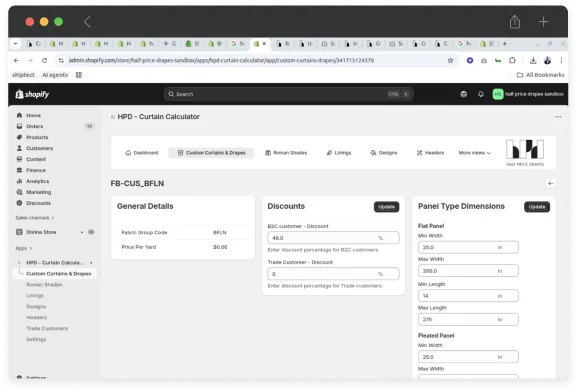Open HPD - Curtain Calculator app in the sidebar
Image resolution: width=579 pixels, height=392 pixels.
55,262
